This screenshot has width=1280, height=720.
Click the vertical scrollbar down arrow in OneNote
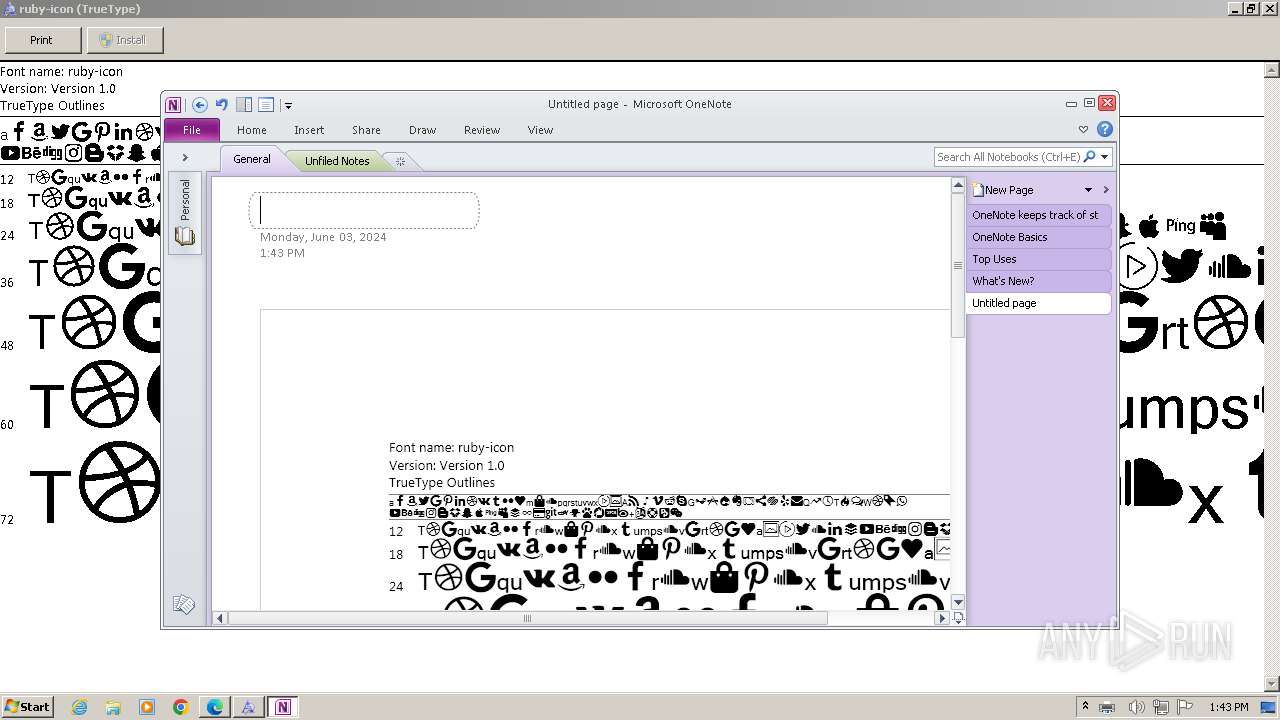pos(957,602)
